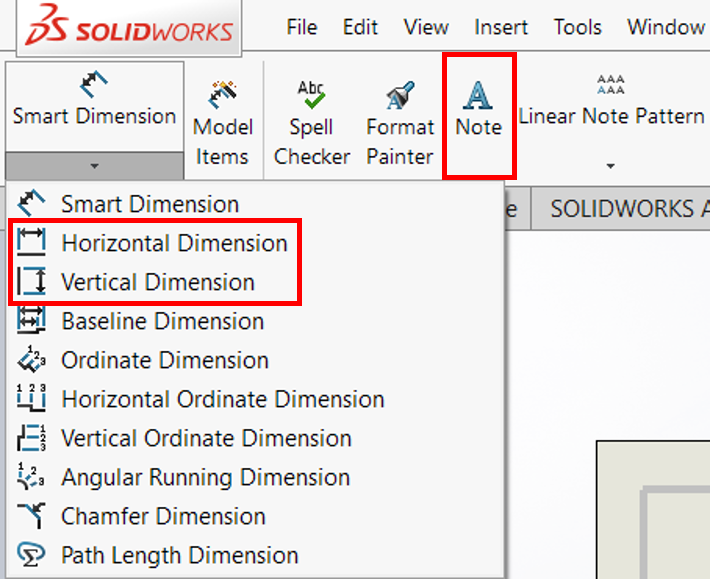The image size is (710, 579).
Task: Select Ordinate Dimension option
Action: click(x=255, y=360)
